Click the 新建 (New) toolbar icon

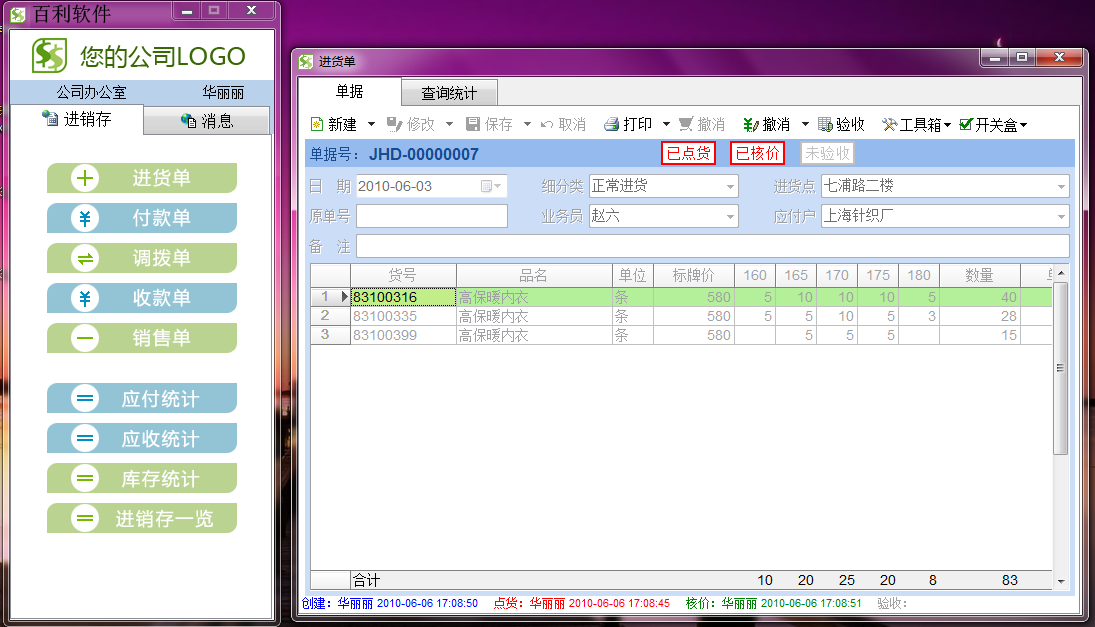[x=317, y=125]
